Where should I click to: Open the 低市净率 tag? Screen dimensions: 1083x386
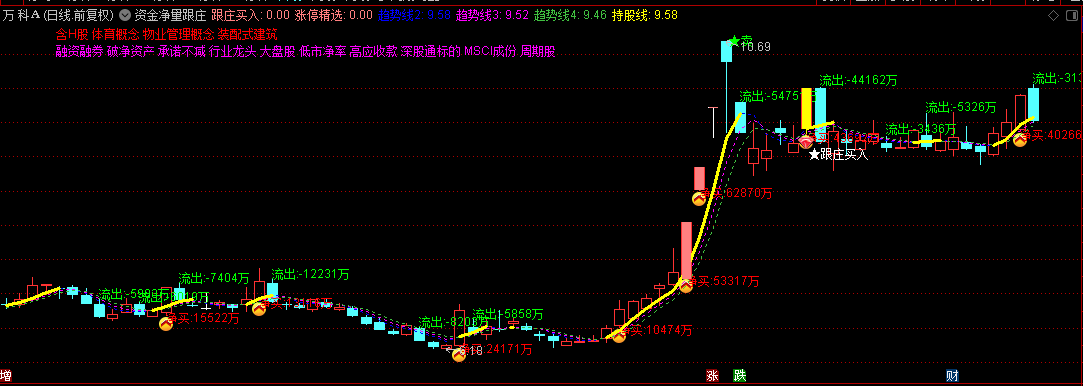[323, 51]
